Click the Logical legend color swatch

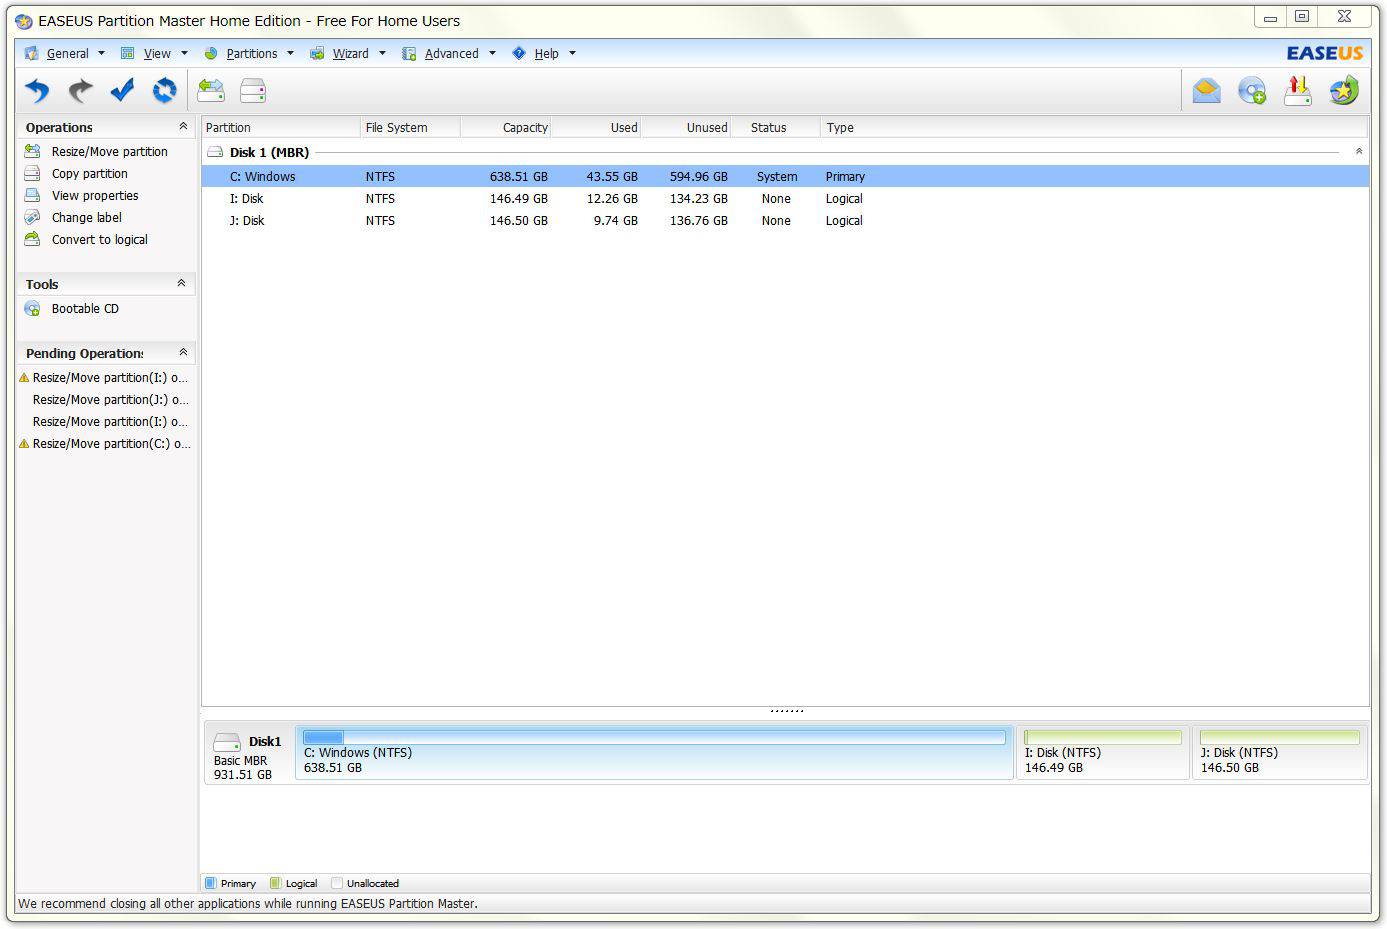(275, 883)
